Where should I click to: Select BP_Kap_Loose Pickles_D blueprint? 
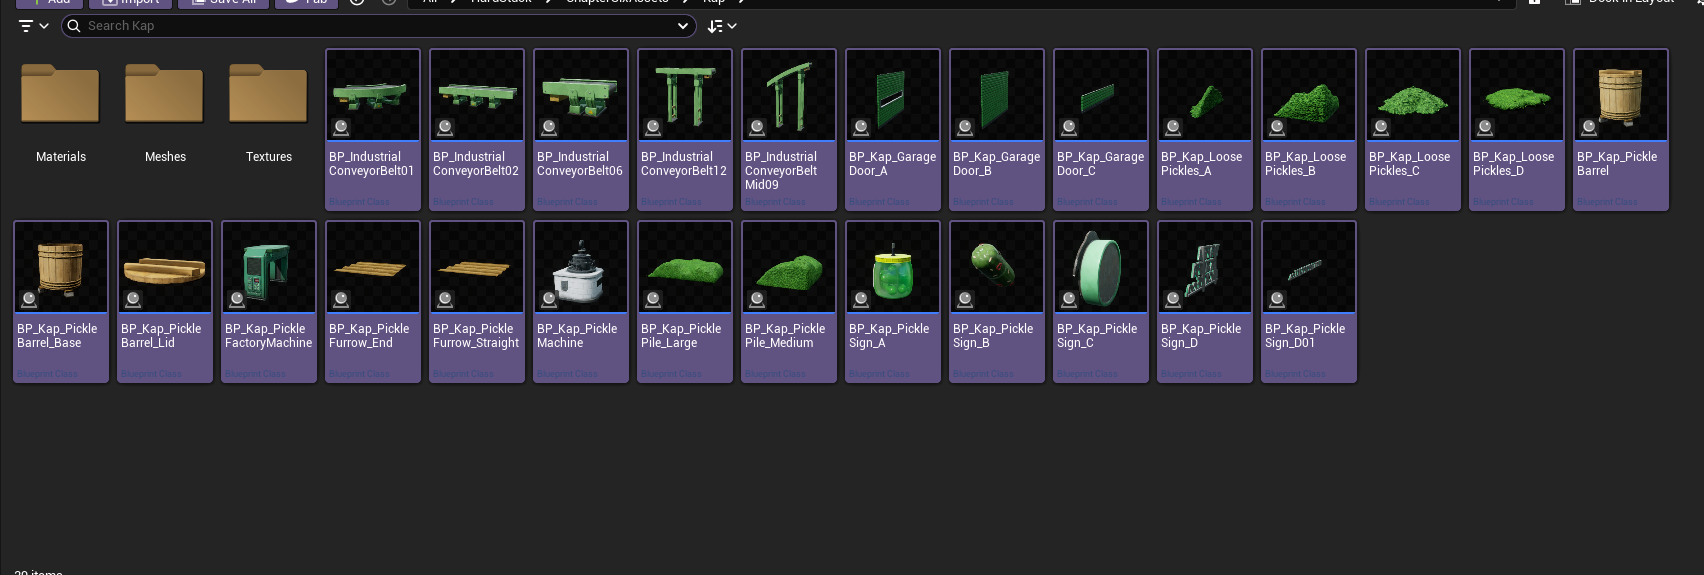pyautogui.click(x=1517, y=130)
